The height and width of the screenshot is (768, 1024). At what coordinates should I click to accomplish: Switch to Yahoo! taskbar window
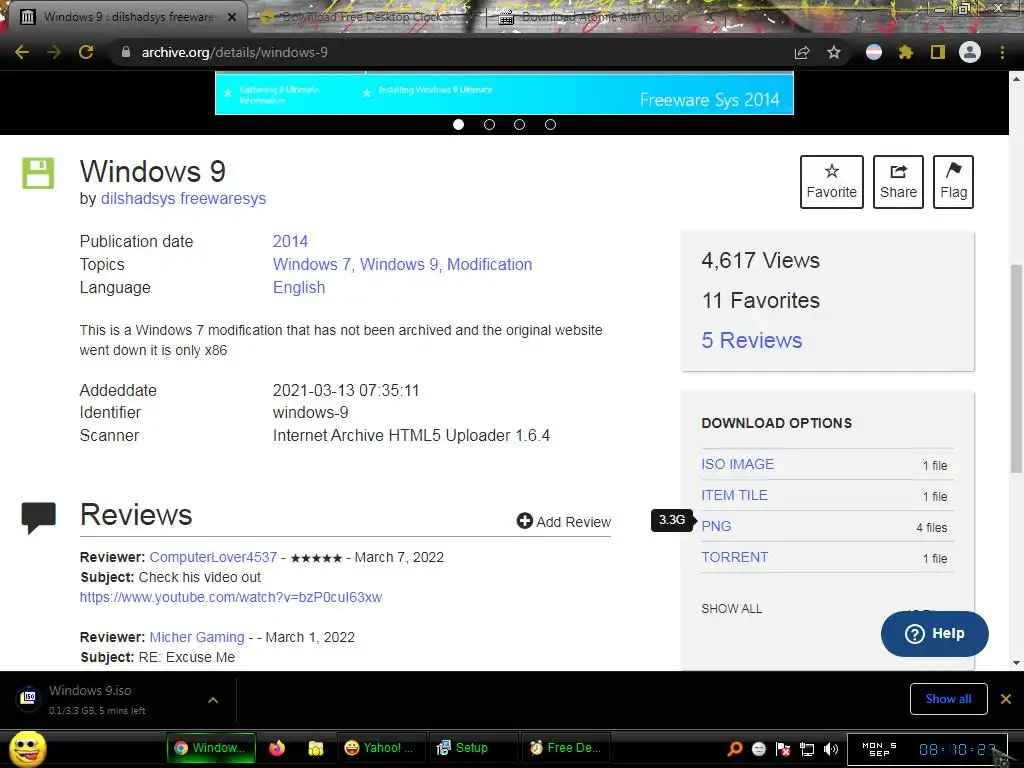pyautogui.click(x=381, y=748)
